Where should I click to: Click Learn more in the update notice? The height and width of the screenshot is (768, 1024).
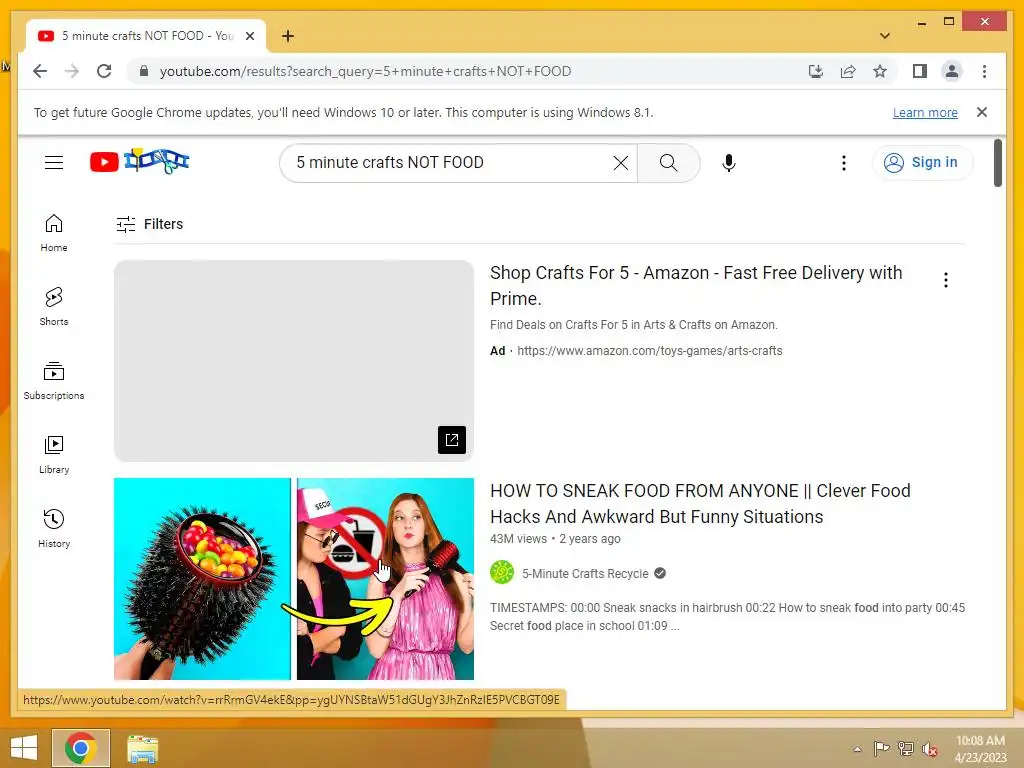click(925, 113)
